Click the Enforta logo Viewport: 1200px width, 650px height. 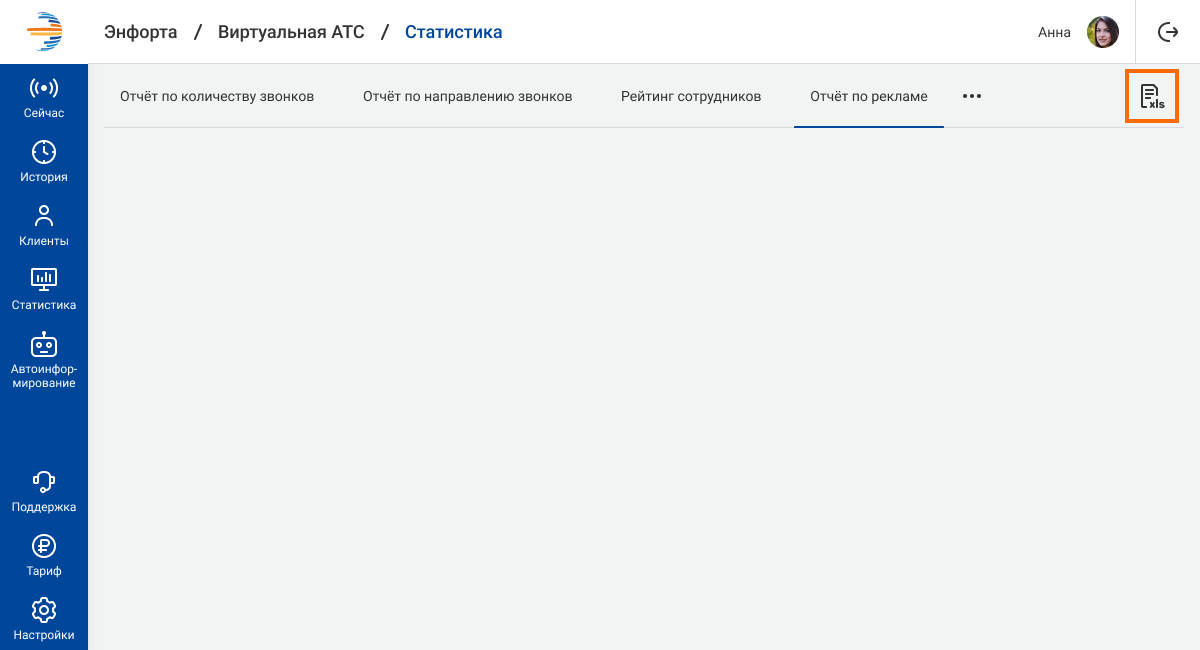pos(44,32)
